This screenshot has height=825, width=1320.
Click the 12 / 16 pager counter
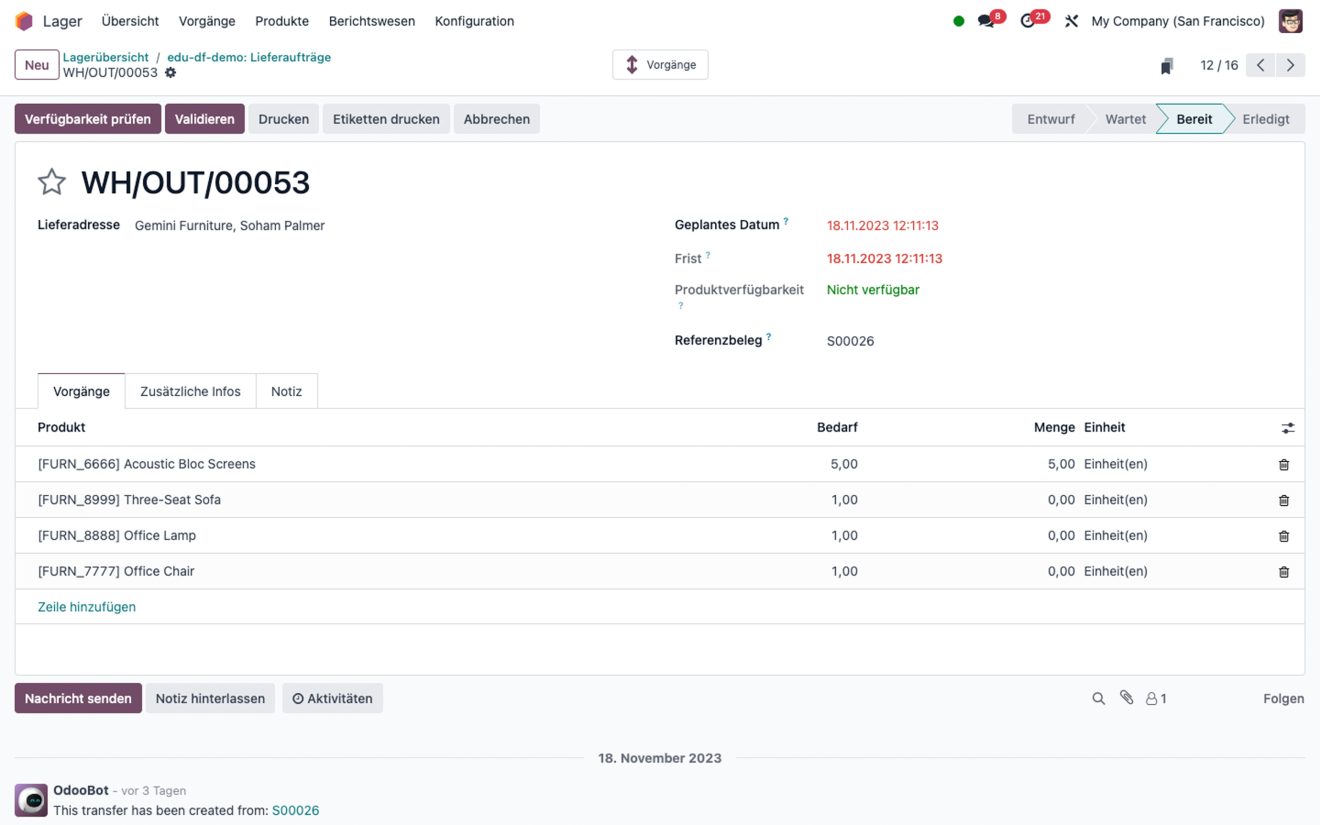click(x=1219, y=65)
